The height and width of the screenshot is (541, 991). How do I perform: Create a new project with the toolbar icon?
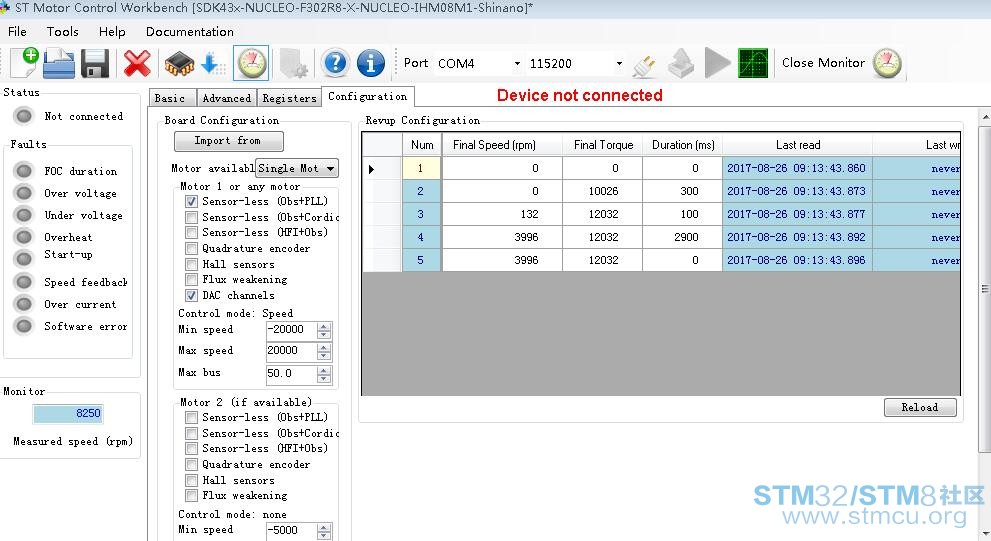point(25,63)
